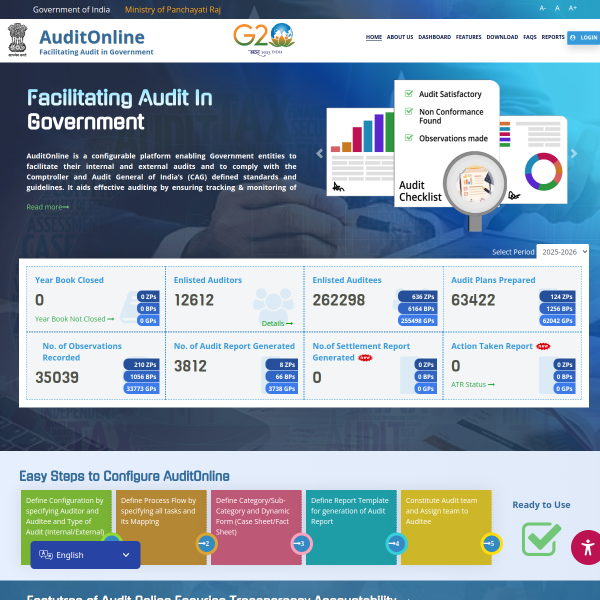Open the About Us menu item
The height and width of the screenshot is (600, 600).
pyautogui.click(x=400, y=37)
